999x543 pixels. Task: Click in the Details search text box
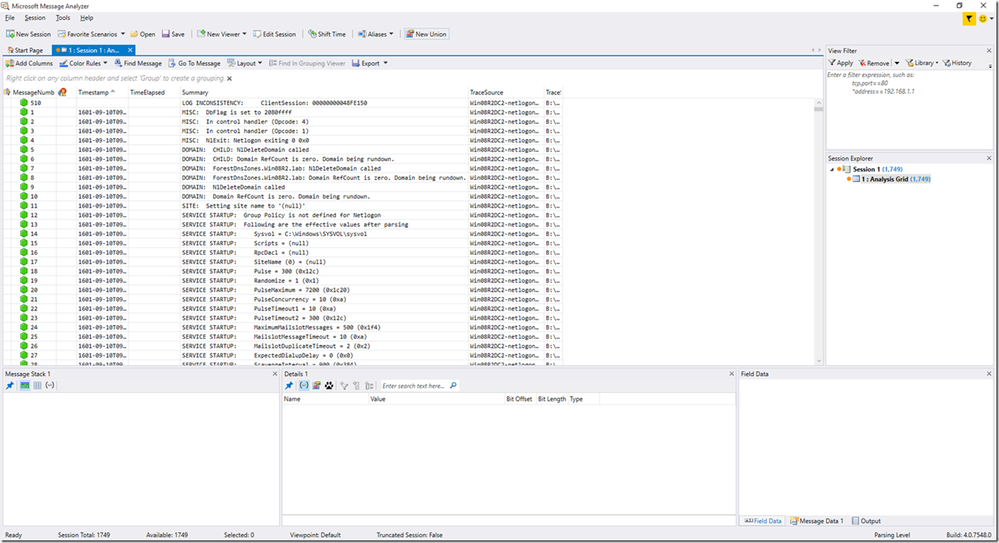414,386
